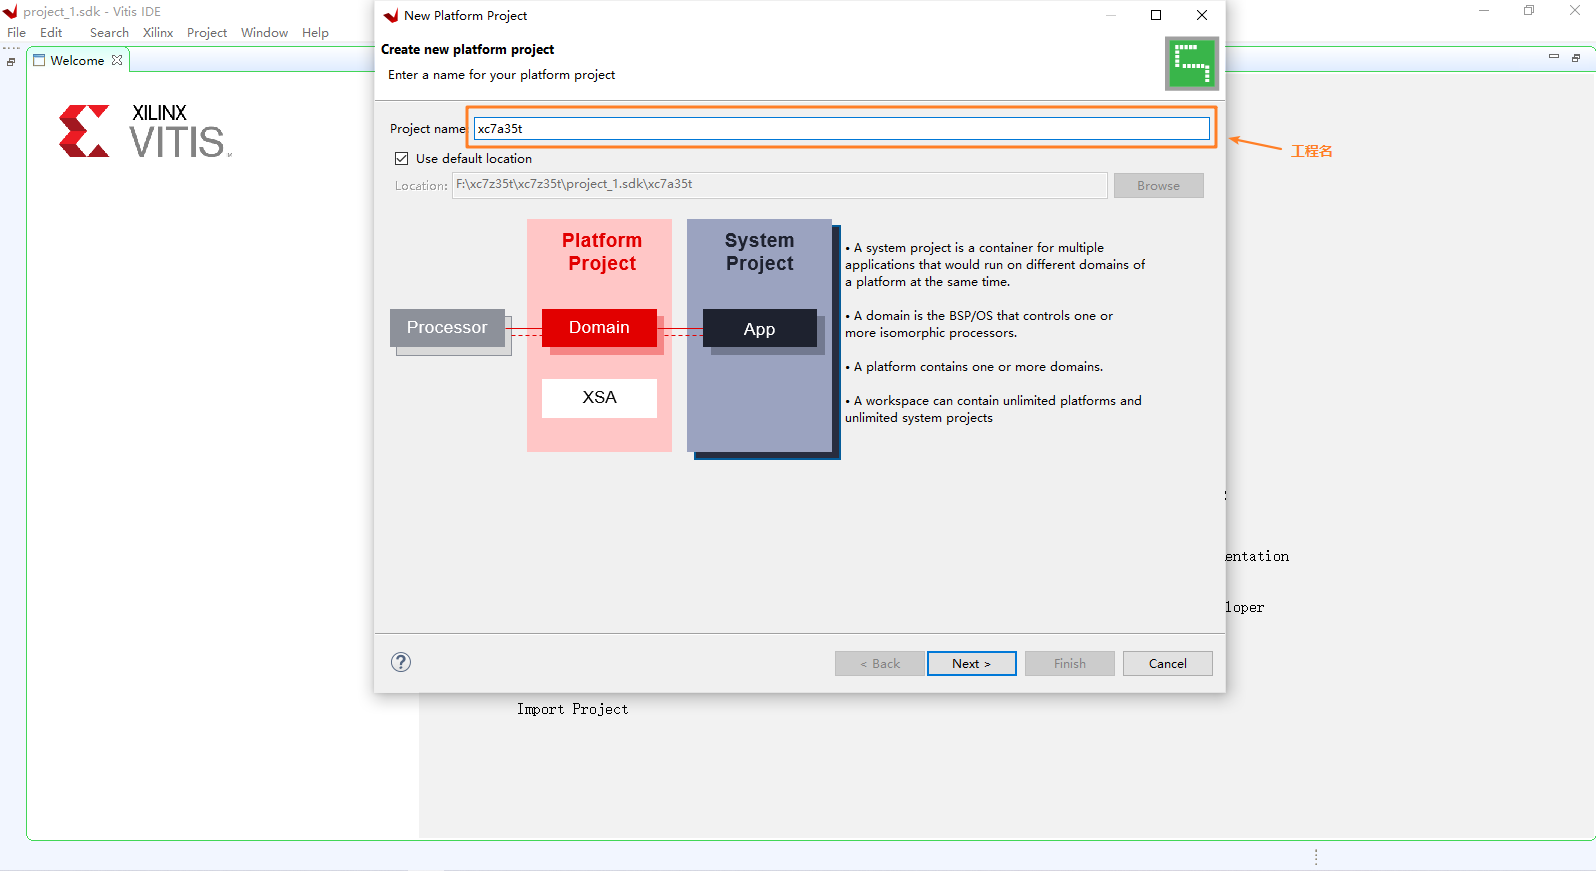Click the Processor box in diagram

click(447, 328)
